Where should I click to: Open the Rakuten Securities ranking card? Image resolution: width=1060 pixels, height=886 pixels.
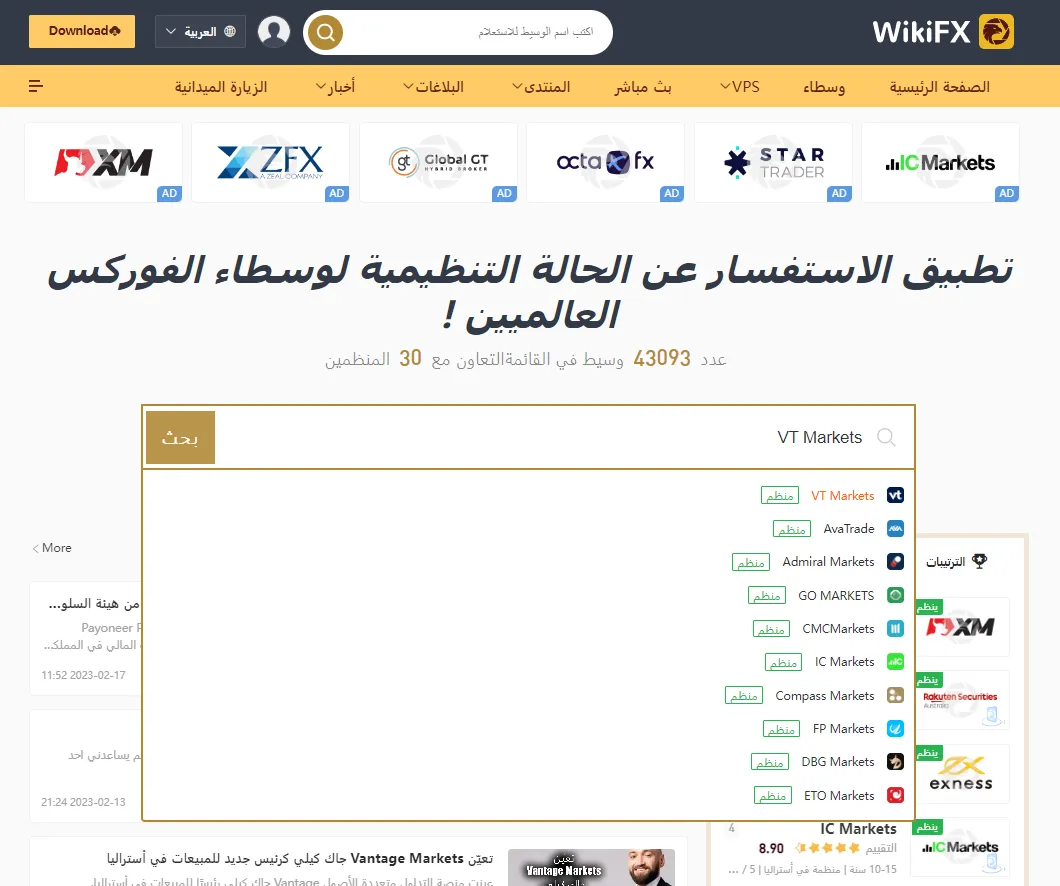click(961, 700)
